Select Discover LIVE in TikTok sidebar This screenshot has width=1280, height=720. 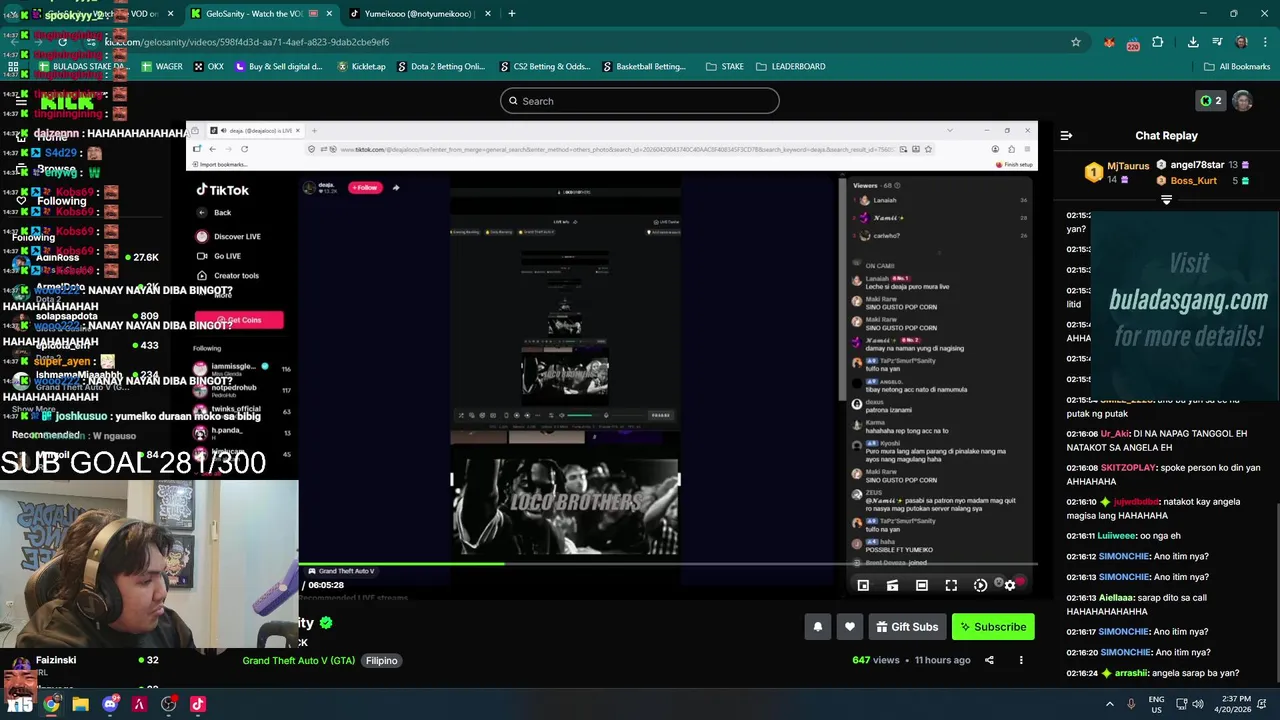[229, 237]
